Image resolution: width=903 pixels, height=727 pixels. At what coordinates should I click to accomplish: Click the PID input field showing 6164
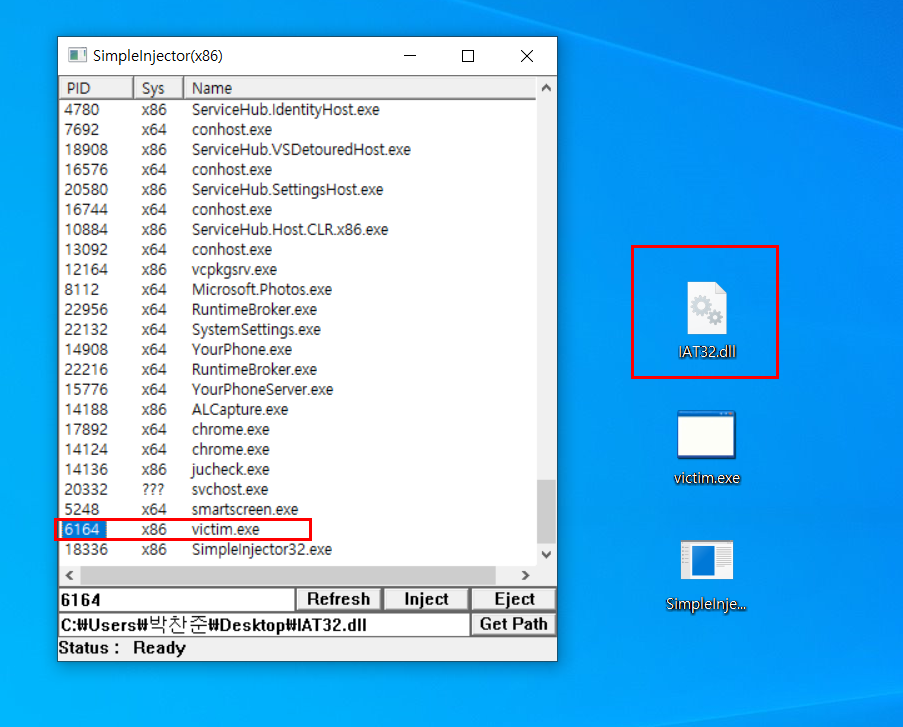[176, 600]
